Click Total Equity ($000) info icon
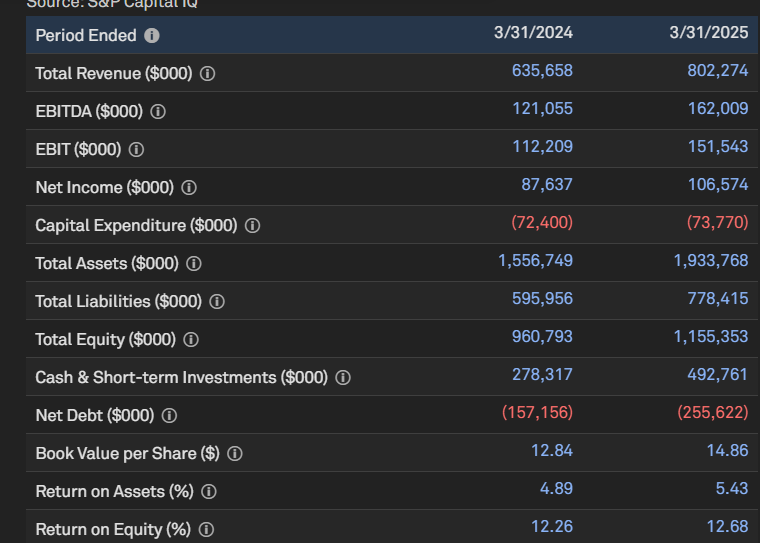Viewport: 760px width, 543px height. (191, 339)
